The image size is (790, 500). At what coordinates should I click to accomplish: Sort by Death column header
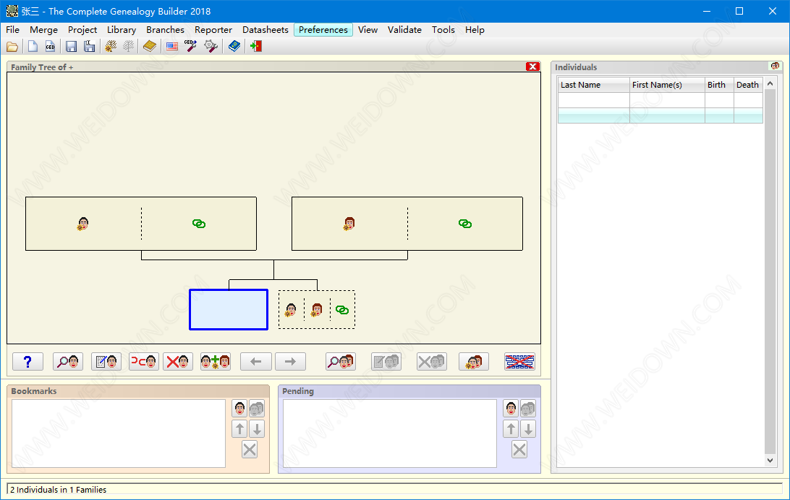click(748, 85)
